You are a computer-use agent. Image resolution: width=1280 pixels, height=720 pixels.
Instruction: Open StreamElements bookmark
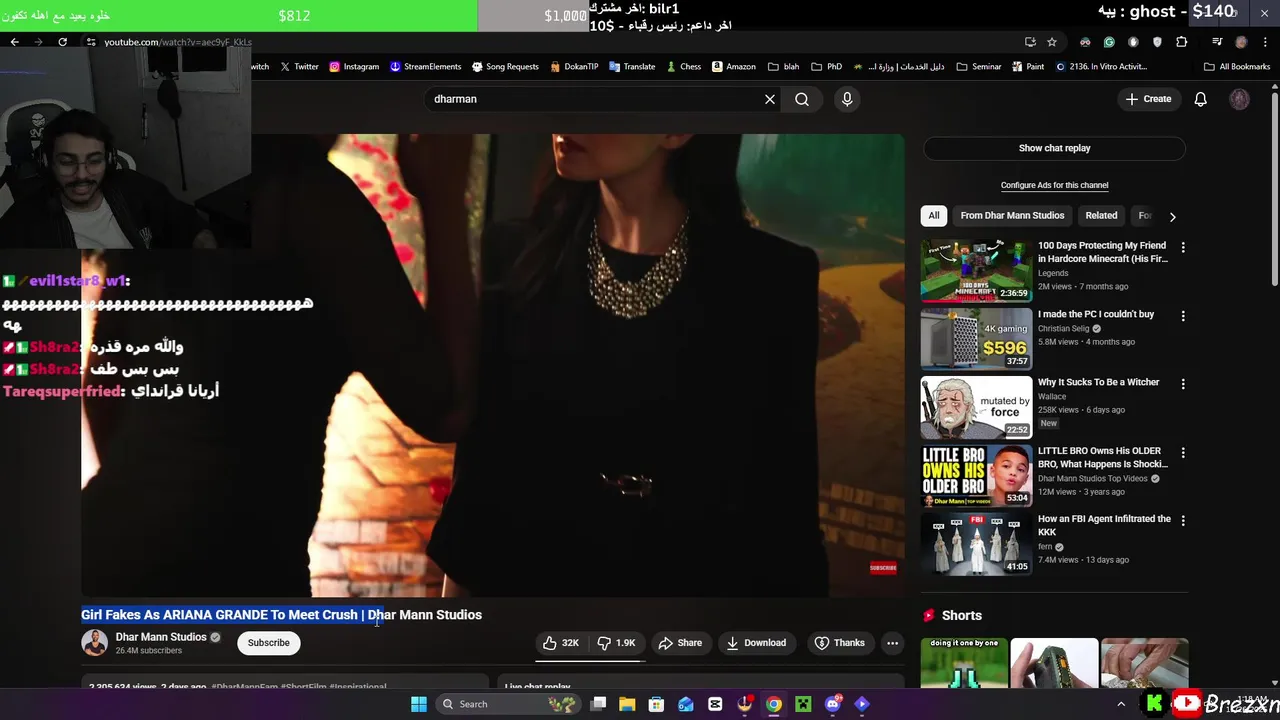point(426,67)
